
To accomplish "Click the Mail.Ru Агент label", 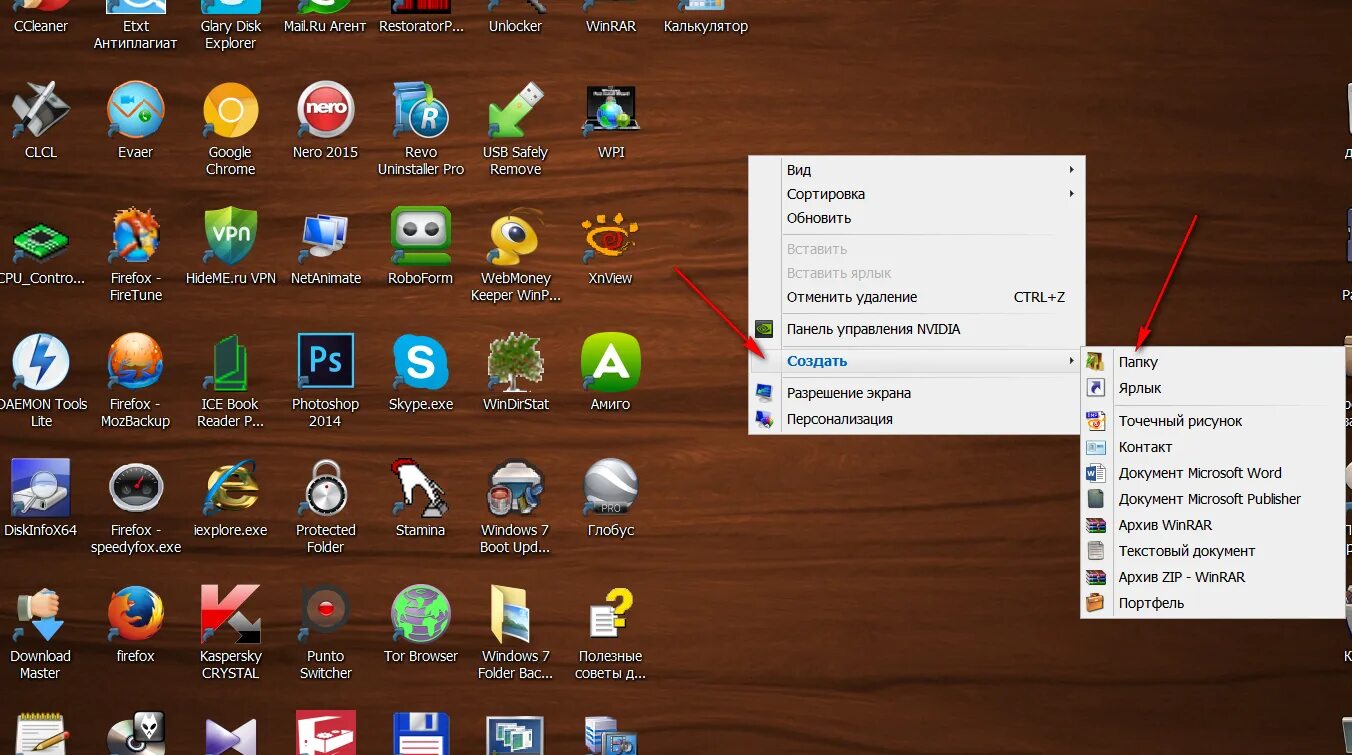I will tap(325, 26).
